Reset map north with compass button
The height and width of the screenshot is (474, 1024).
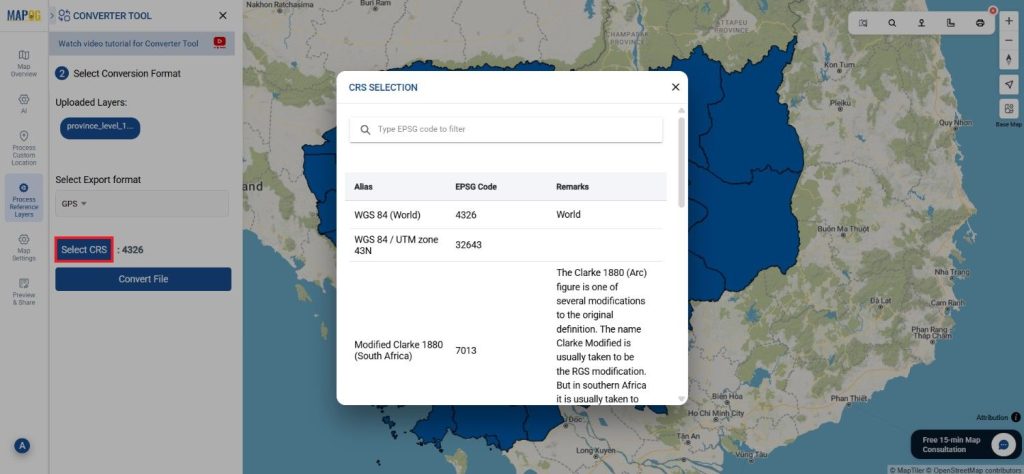coord(1009,59)
